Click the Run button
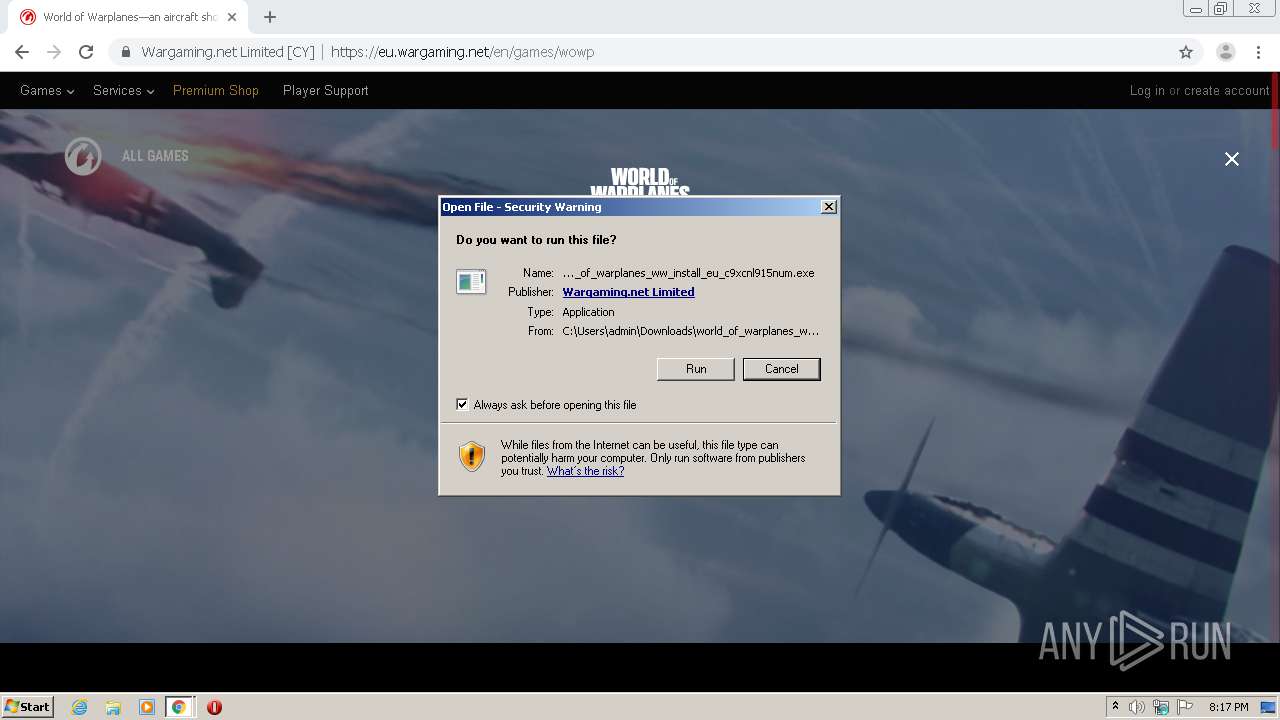Image resolution: width=1280 pixels, height=720 pixels. 696,369
